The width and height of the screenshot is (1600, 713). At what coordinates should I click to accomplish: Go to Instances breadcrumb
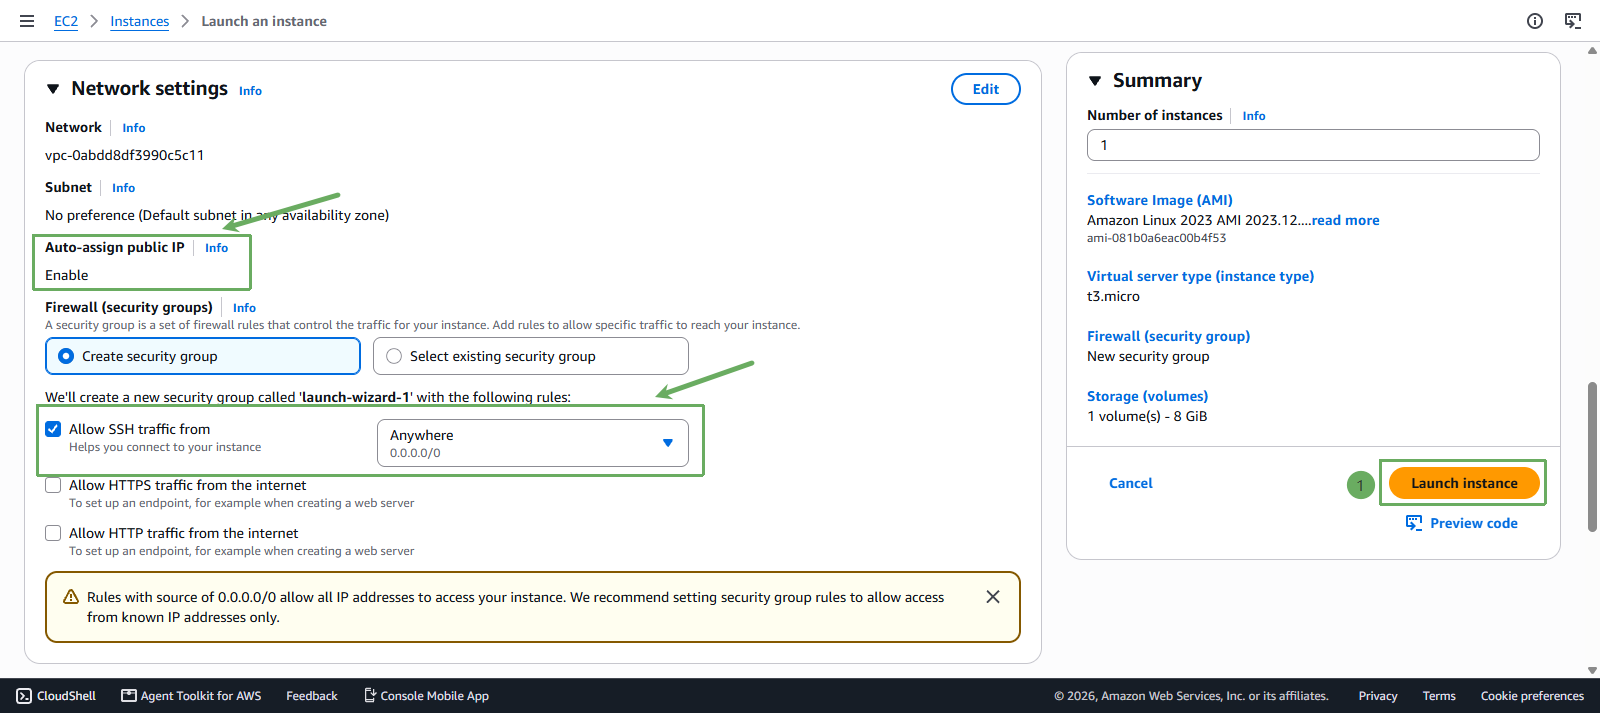140,21
